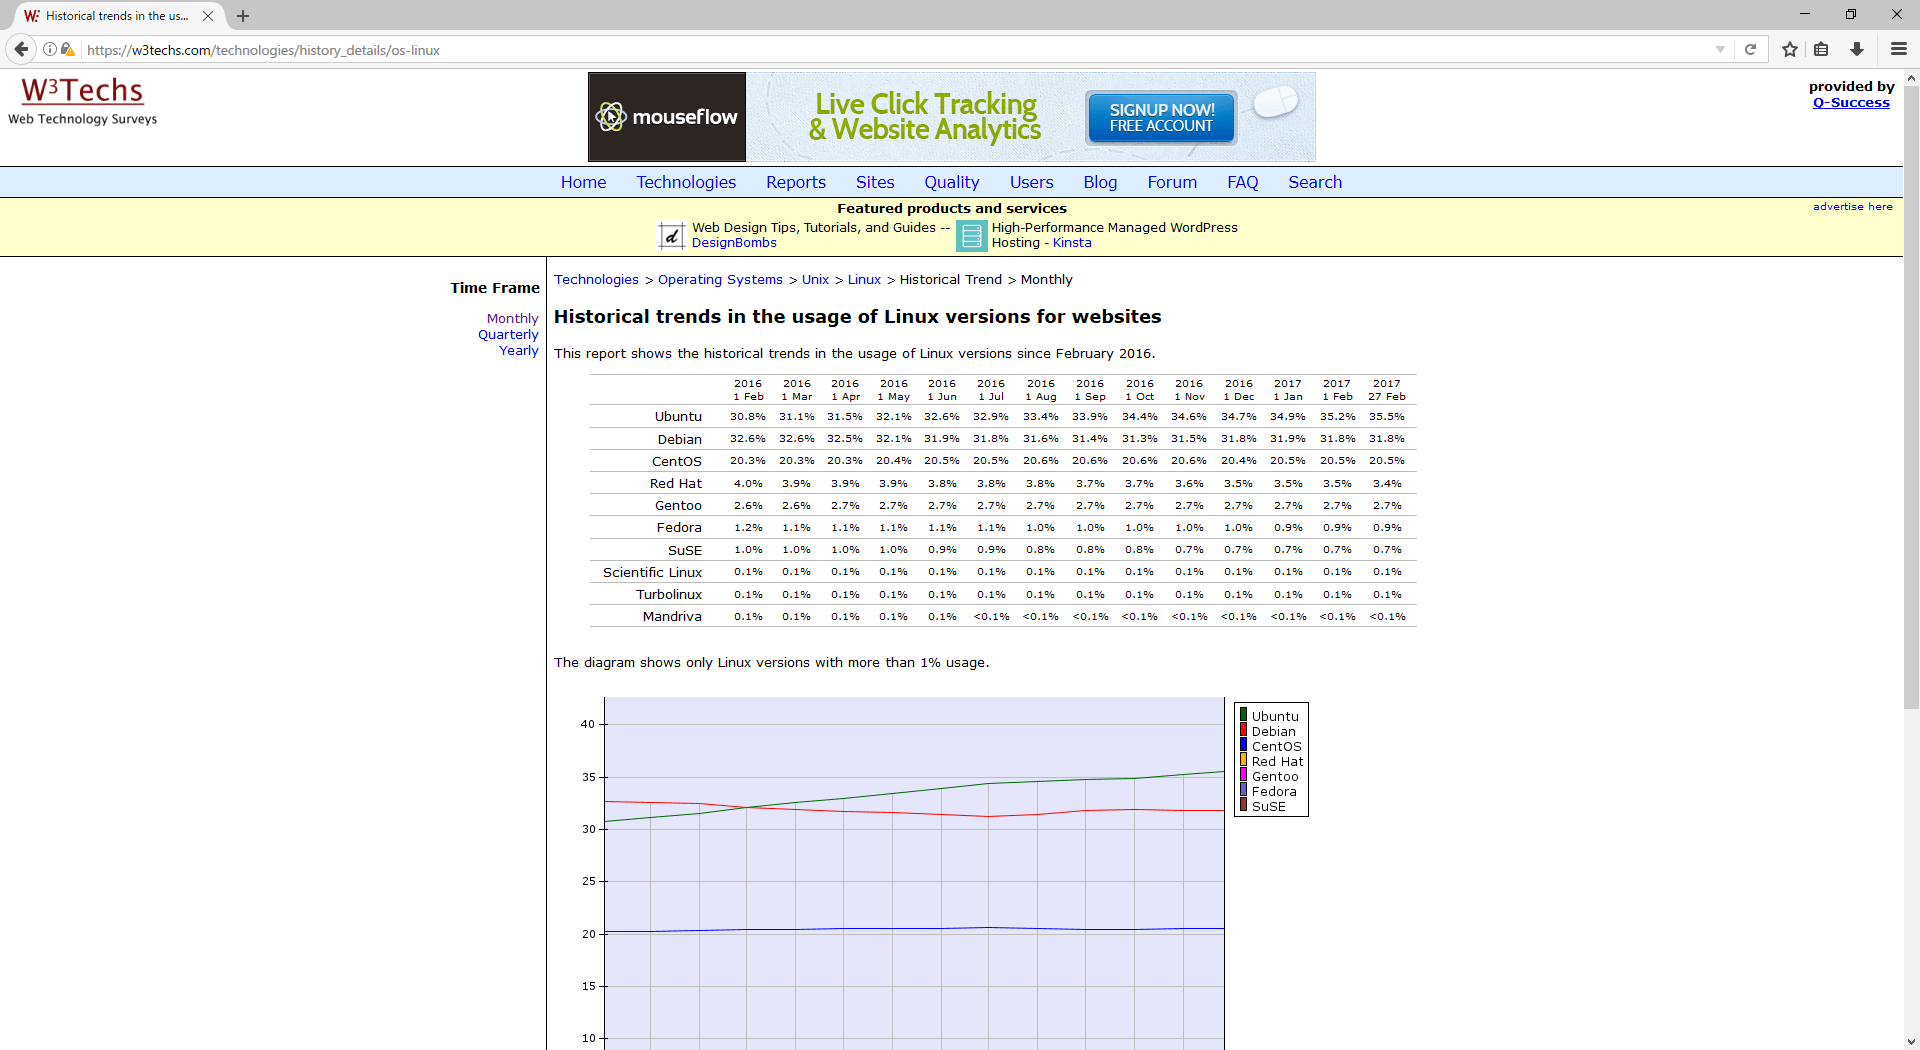Image resolution: width=1920 pixels, height=1050 pixels.
Task: Open the downloads arrow icon
Action: 1857,49
